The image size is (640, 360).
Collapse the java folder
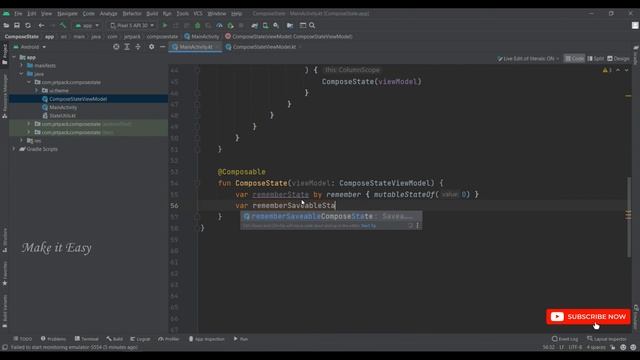22,74
